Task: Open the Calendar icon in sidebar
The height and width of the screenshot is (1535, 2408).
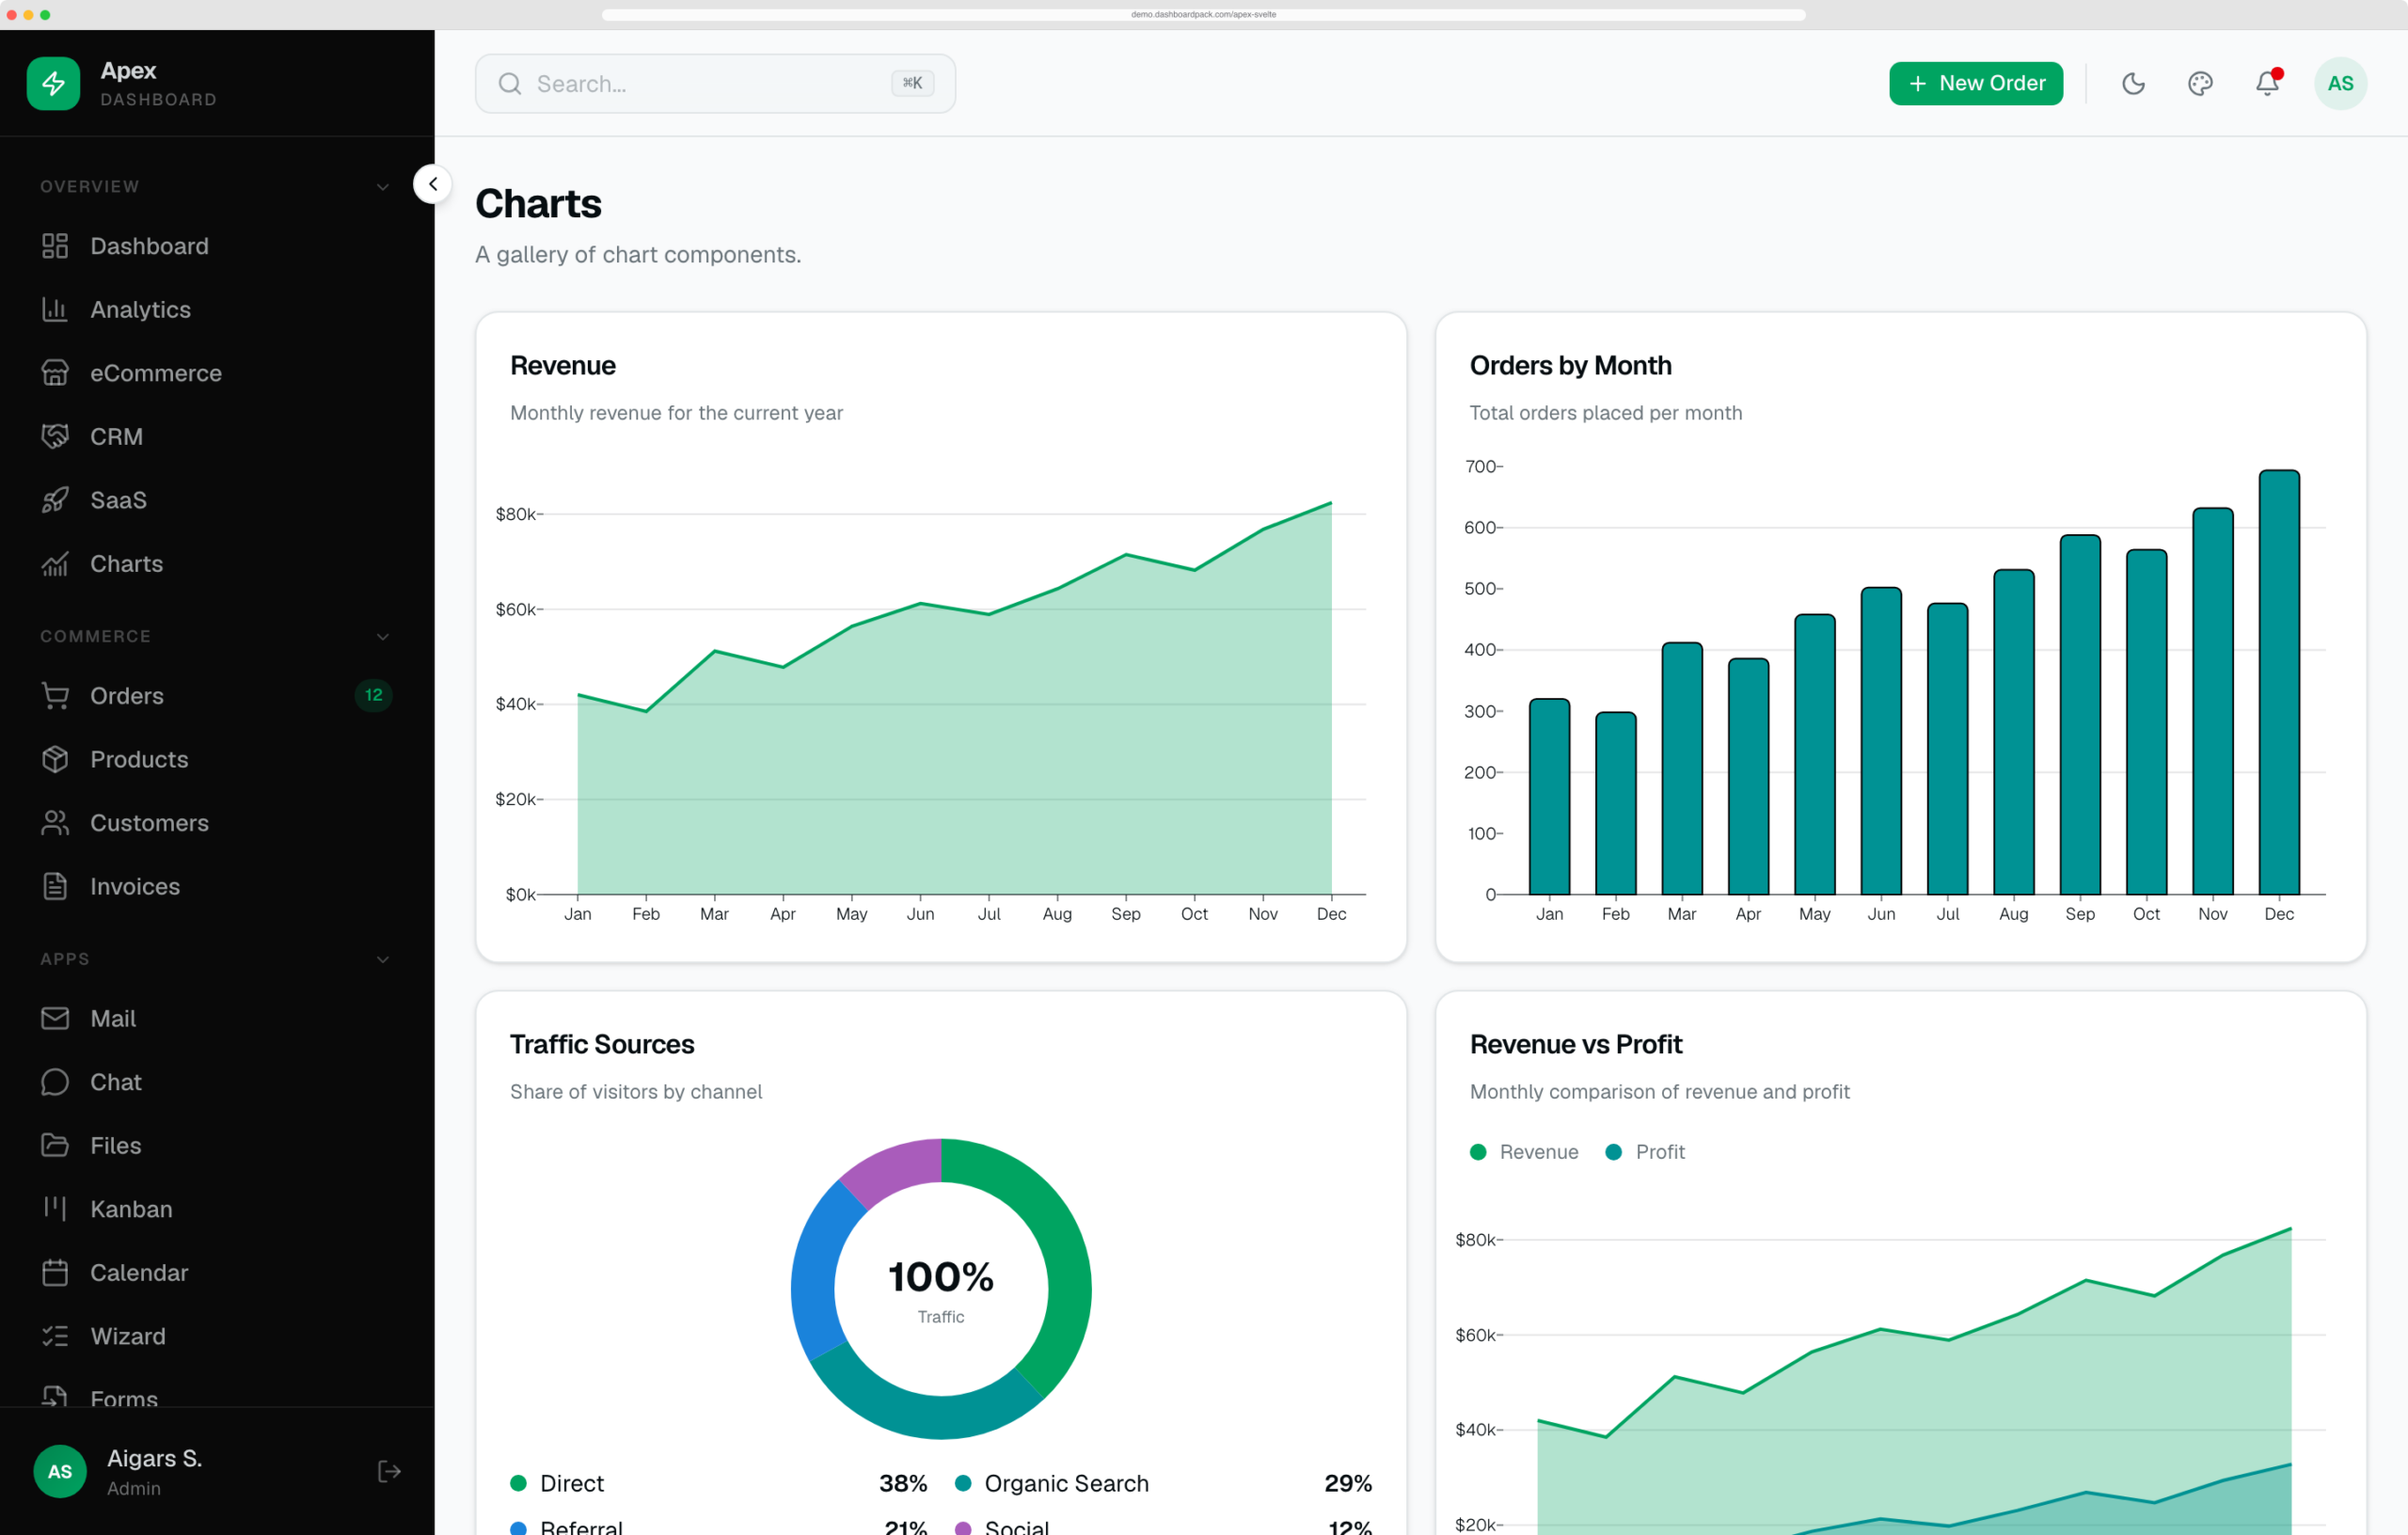Action: (x=55, y=1272)
